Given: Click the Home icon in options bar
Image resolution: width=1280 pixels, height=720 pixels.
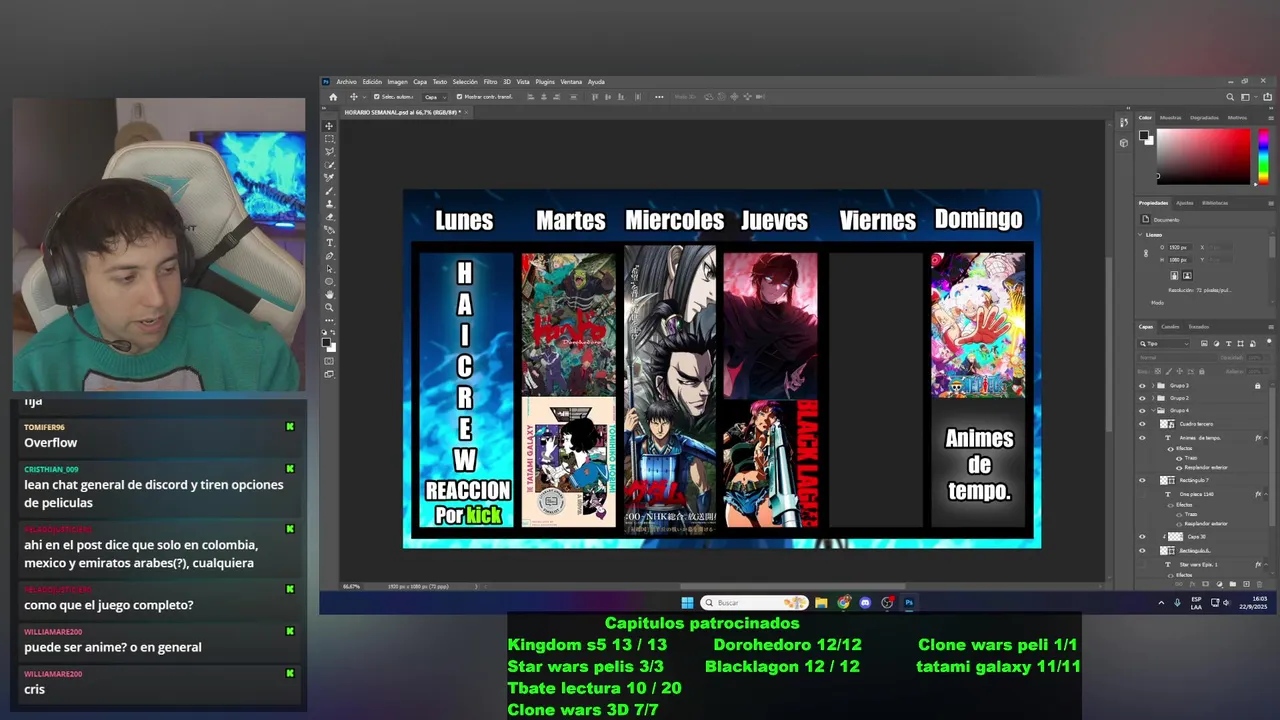Looking at the screenshot, I should tap(333, 97).
